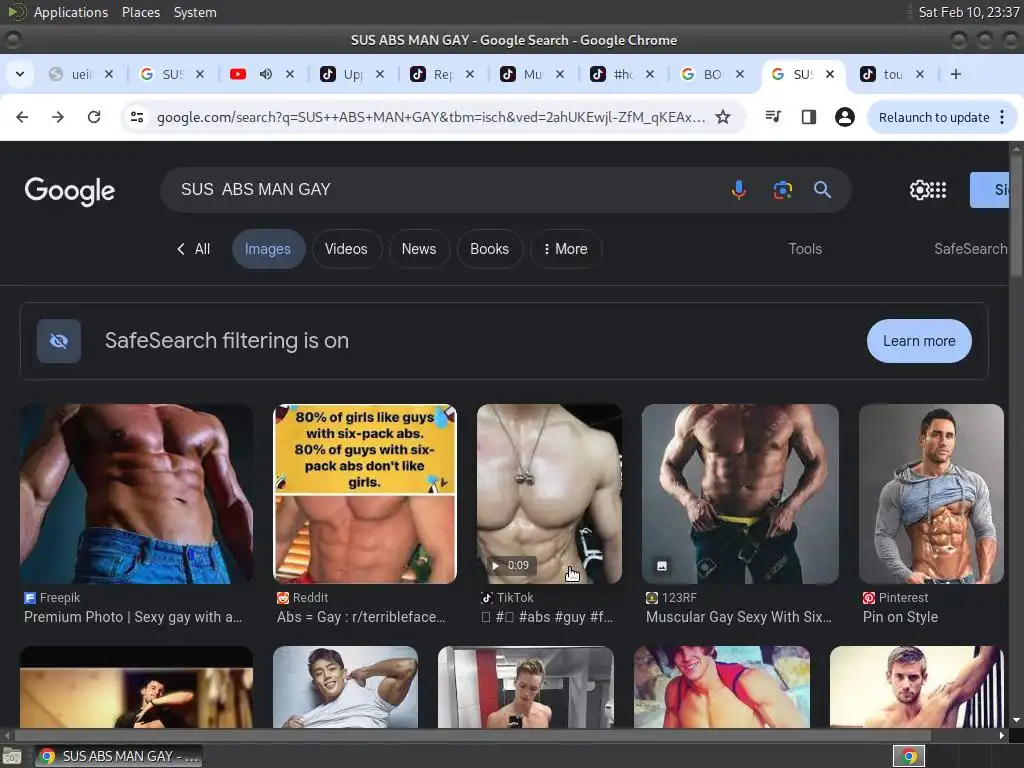Open Reddit 'Abs = Gay' result link
1024x768 pixels.
[x=361, y=617]
